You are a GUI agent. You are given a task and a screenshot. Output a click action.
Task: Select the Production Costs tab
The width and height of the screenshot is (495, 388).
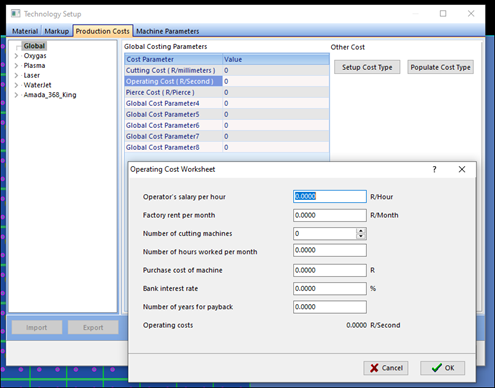pyautogui.click(x=102, y=31)
